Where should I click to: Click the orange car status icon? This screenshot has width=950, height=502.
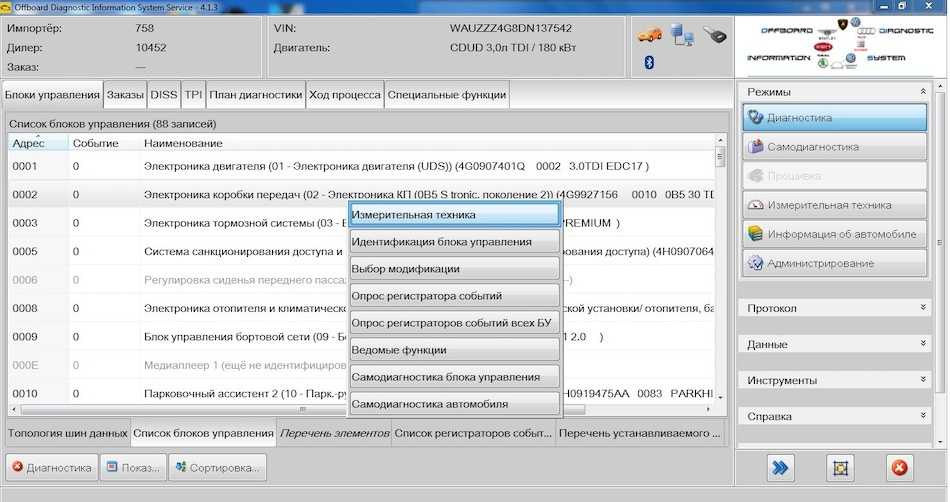[x=648, y=35]
